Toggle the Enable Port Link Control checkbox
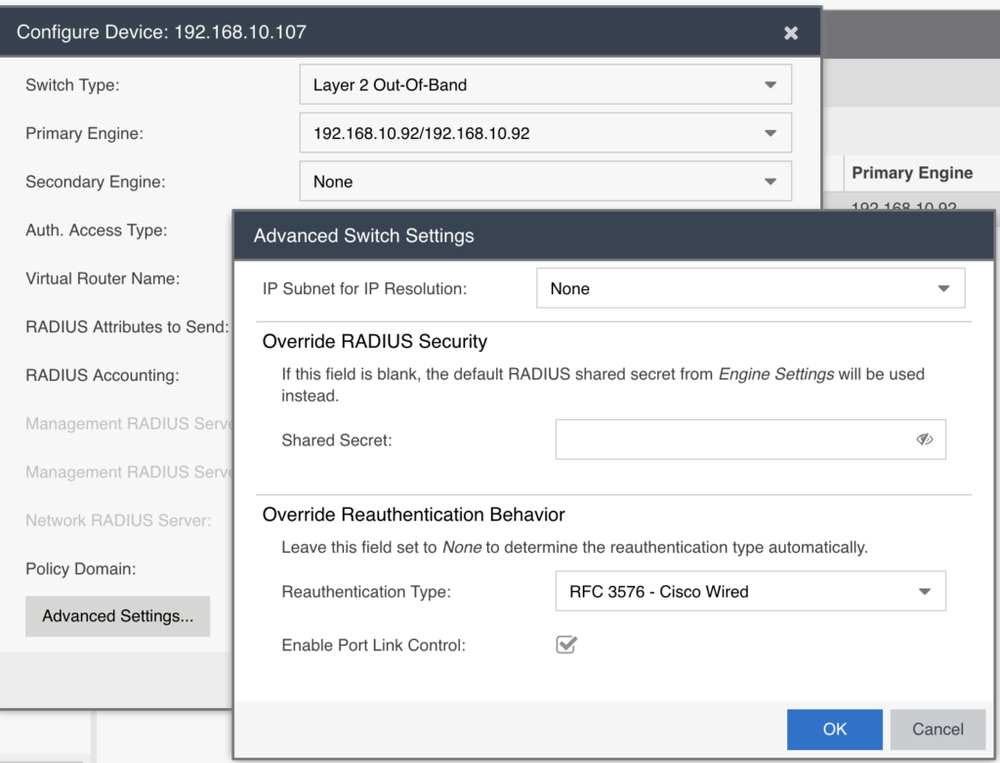 tap(566, 644)
